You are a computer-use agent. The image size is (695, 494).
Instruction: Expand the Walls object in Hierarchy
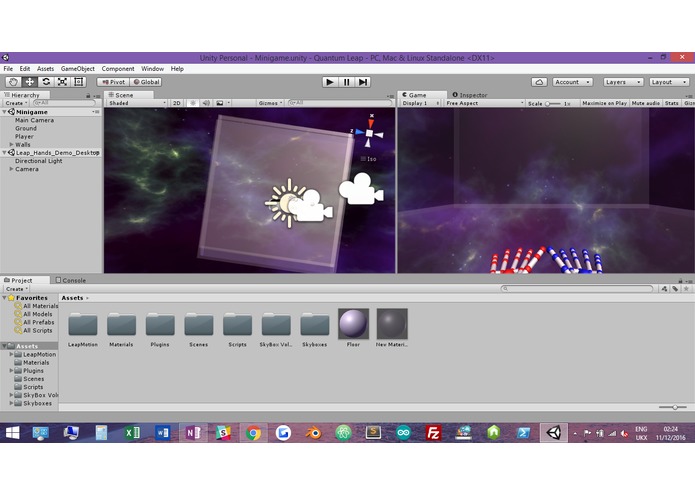[11, 144]
